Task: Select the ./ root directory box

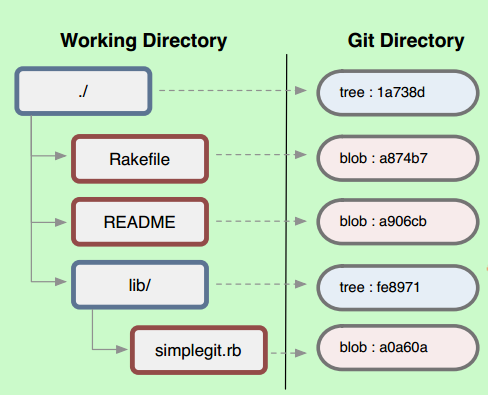Action: [x=83, y=91]
